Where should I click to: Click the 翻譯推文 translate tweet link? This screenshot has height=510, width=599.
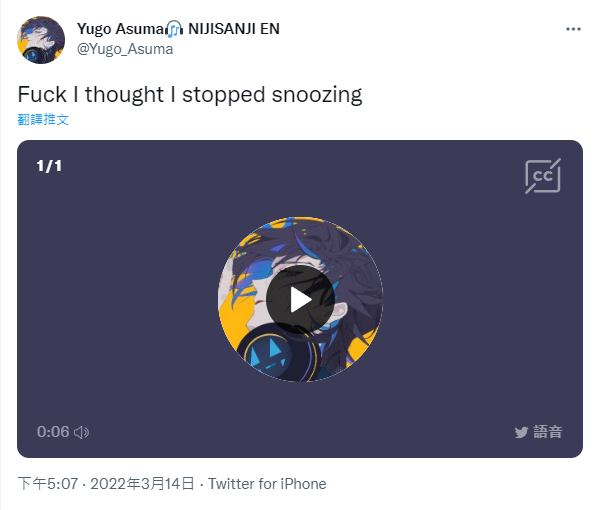43,120
